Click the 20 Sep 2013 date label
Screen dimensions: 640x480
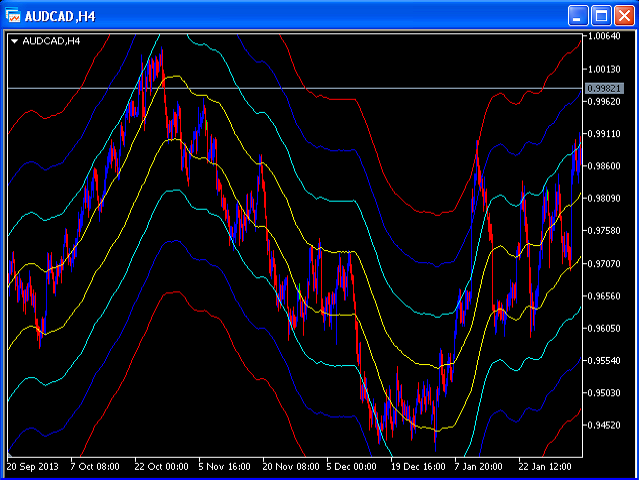[33, 466]
